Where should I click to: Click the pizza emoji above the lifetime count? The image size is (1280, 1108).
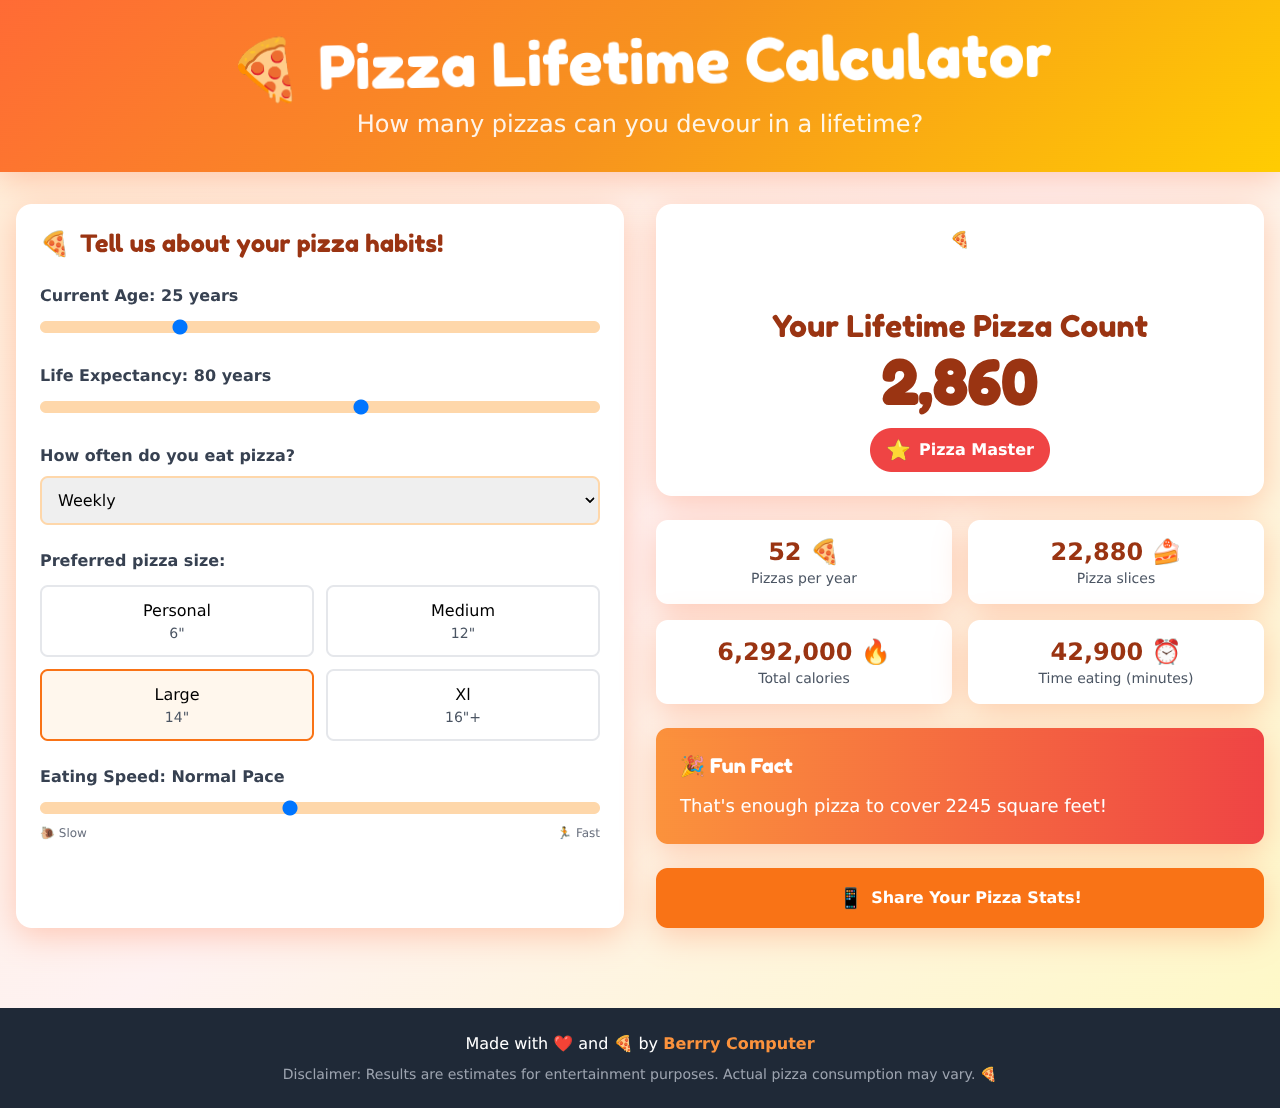(x=959, y=240)
